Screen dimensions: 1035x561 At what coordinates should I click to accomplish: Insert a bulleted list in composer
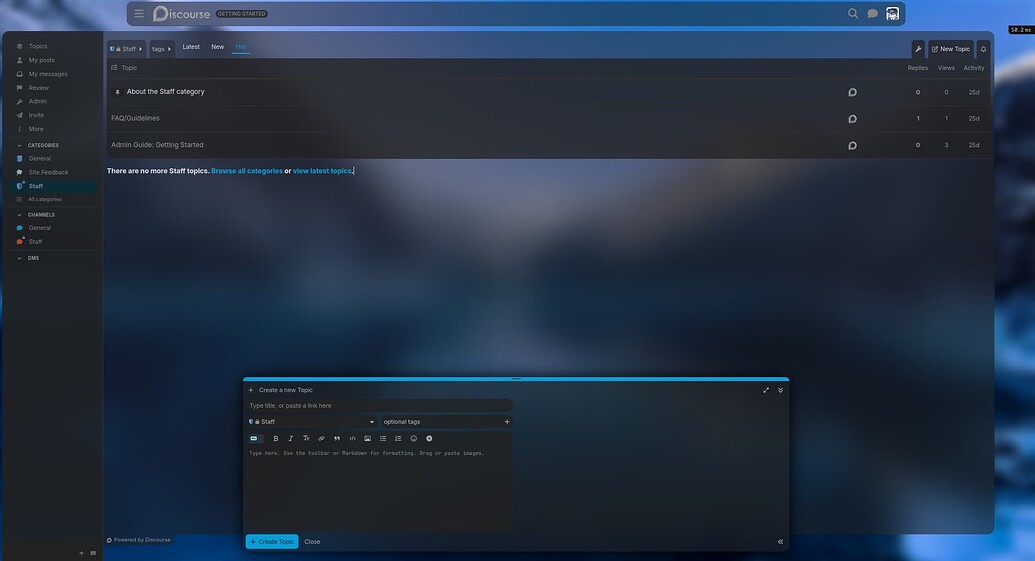pyautogui.click(x=383, y=438)
